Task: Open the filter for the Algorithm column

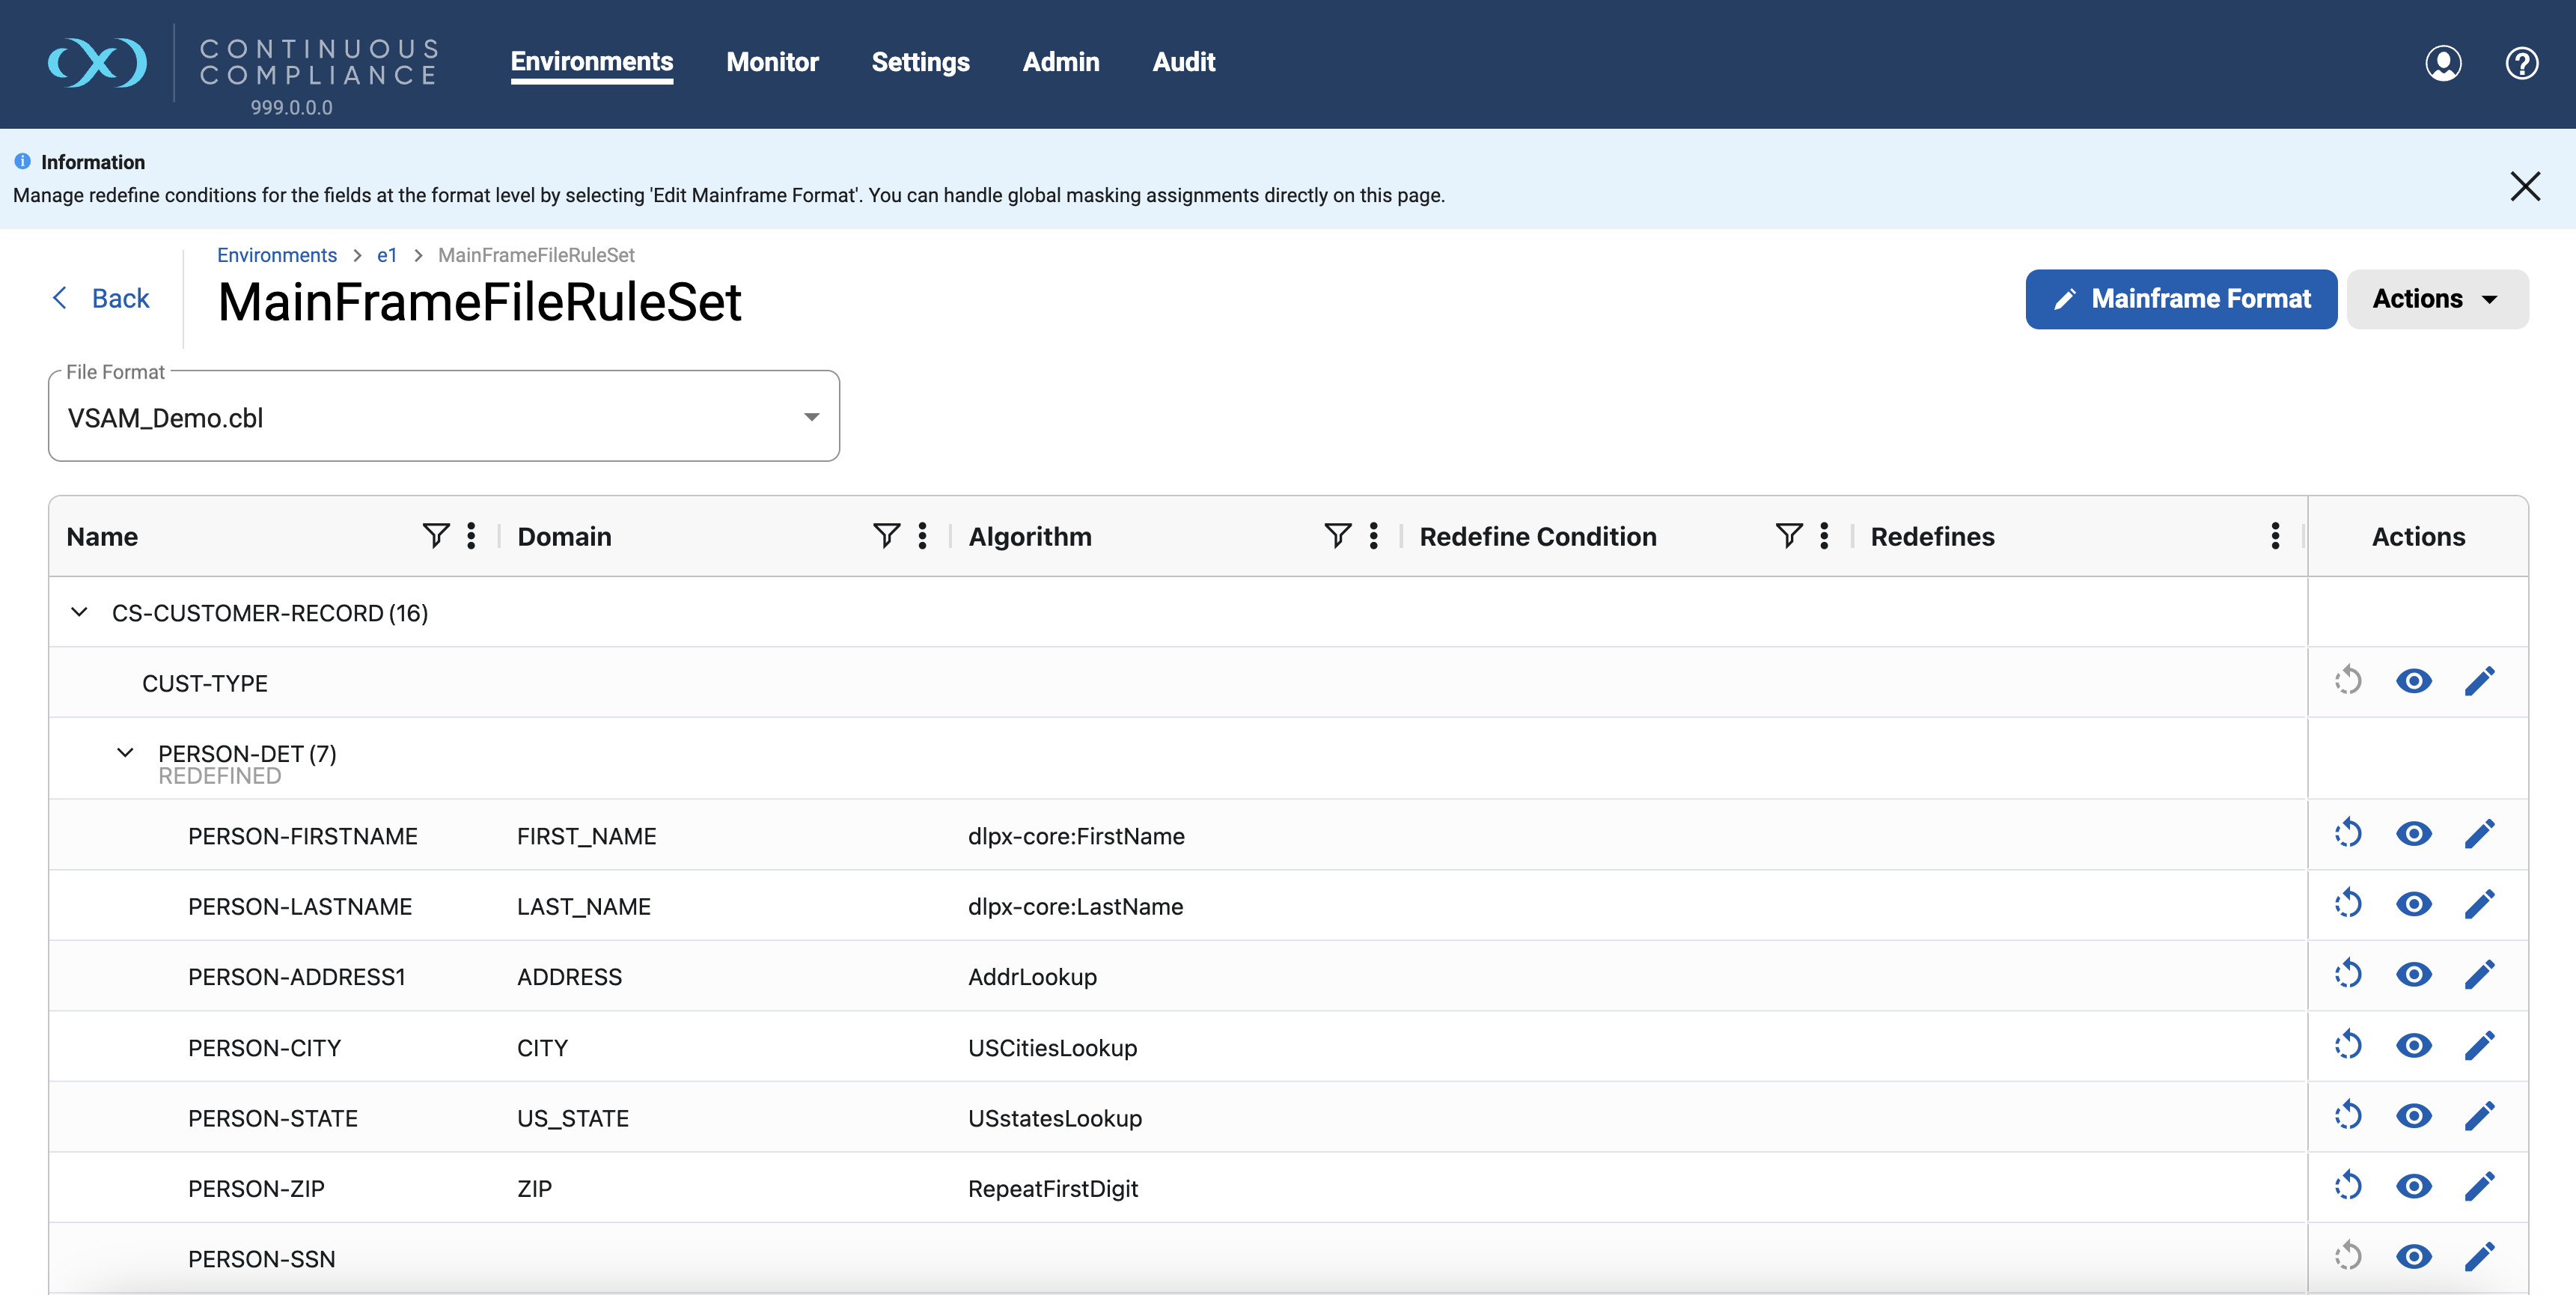Action: tap(1337, 536)
